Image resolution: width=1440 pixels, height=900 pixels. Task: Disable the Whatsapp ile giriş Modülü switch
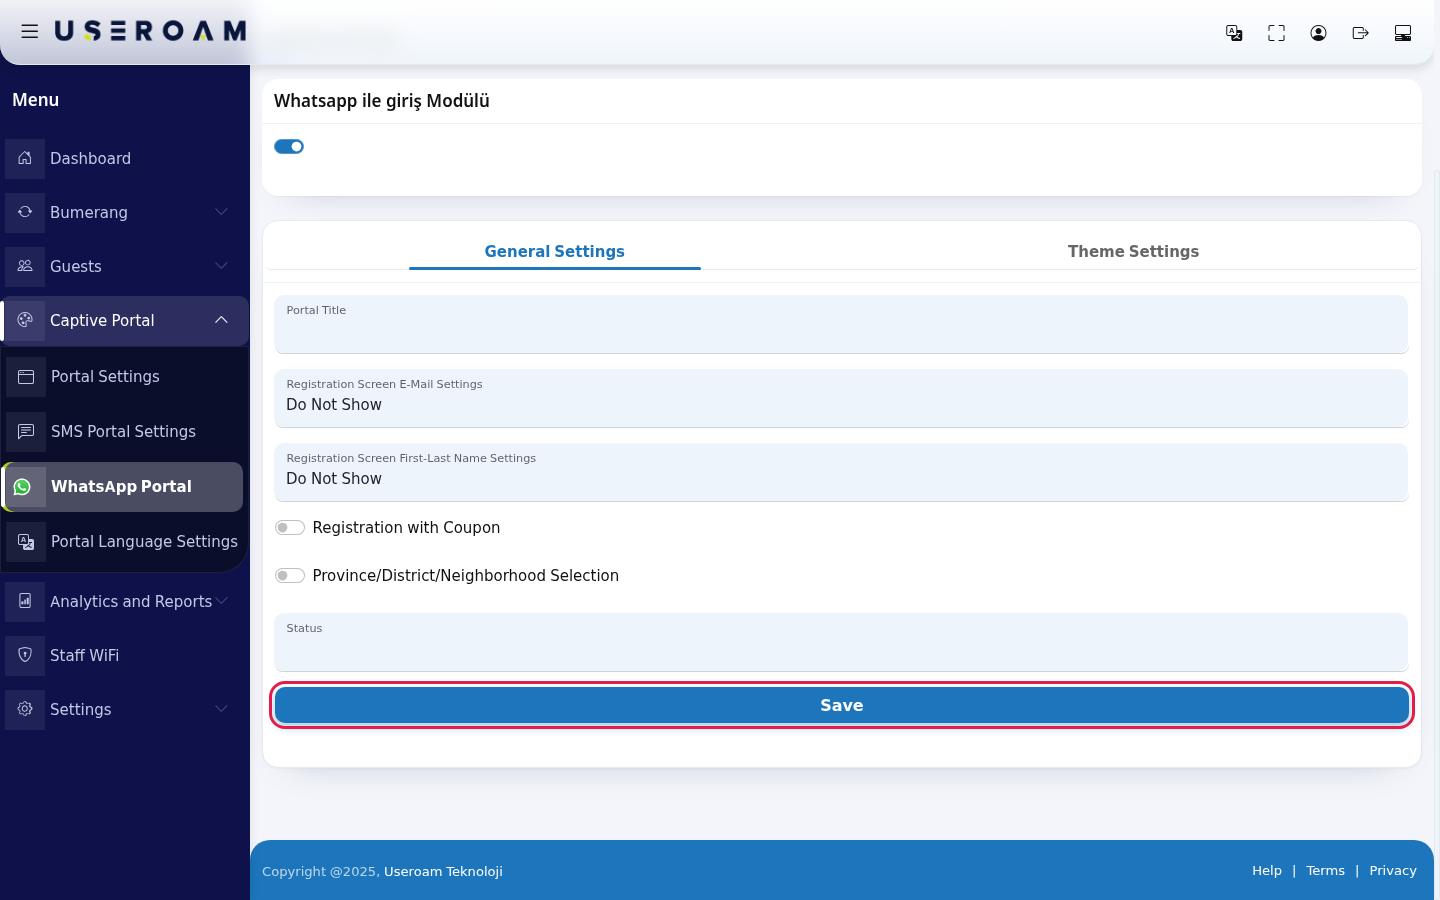[x=289, y=147]
